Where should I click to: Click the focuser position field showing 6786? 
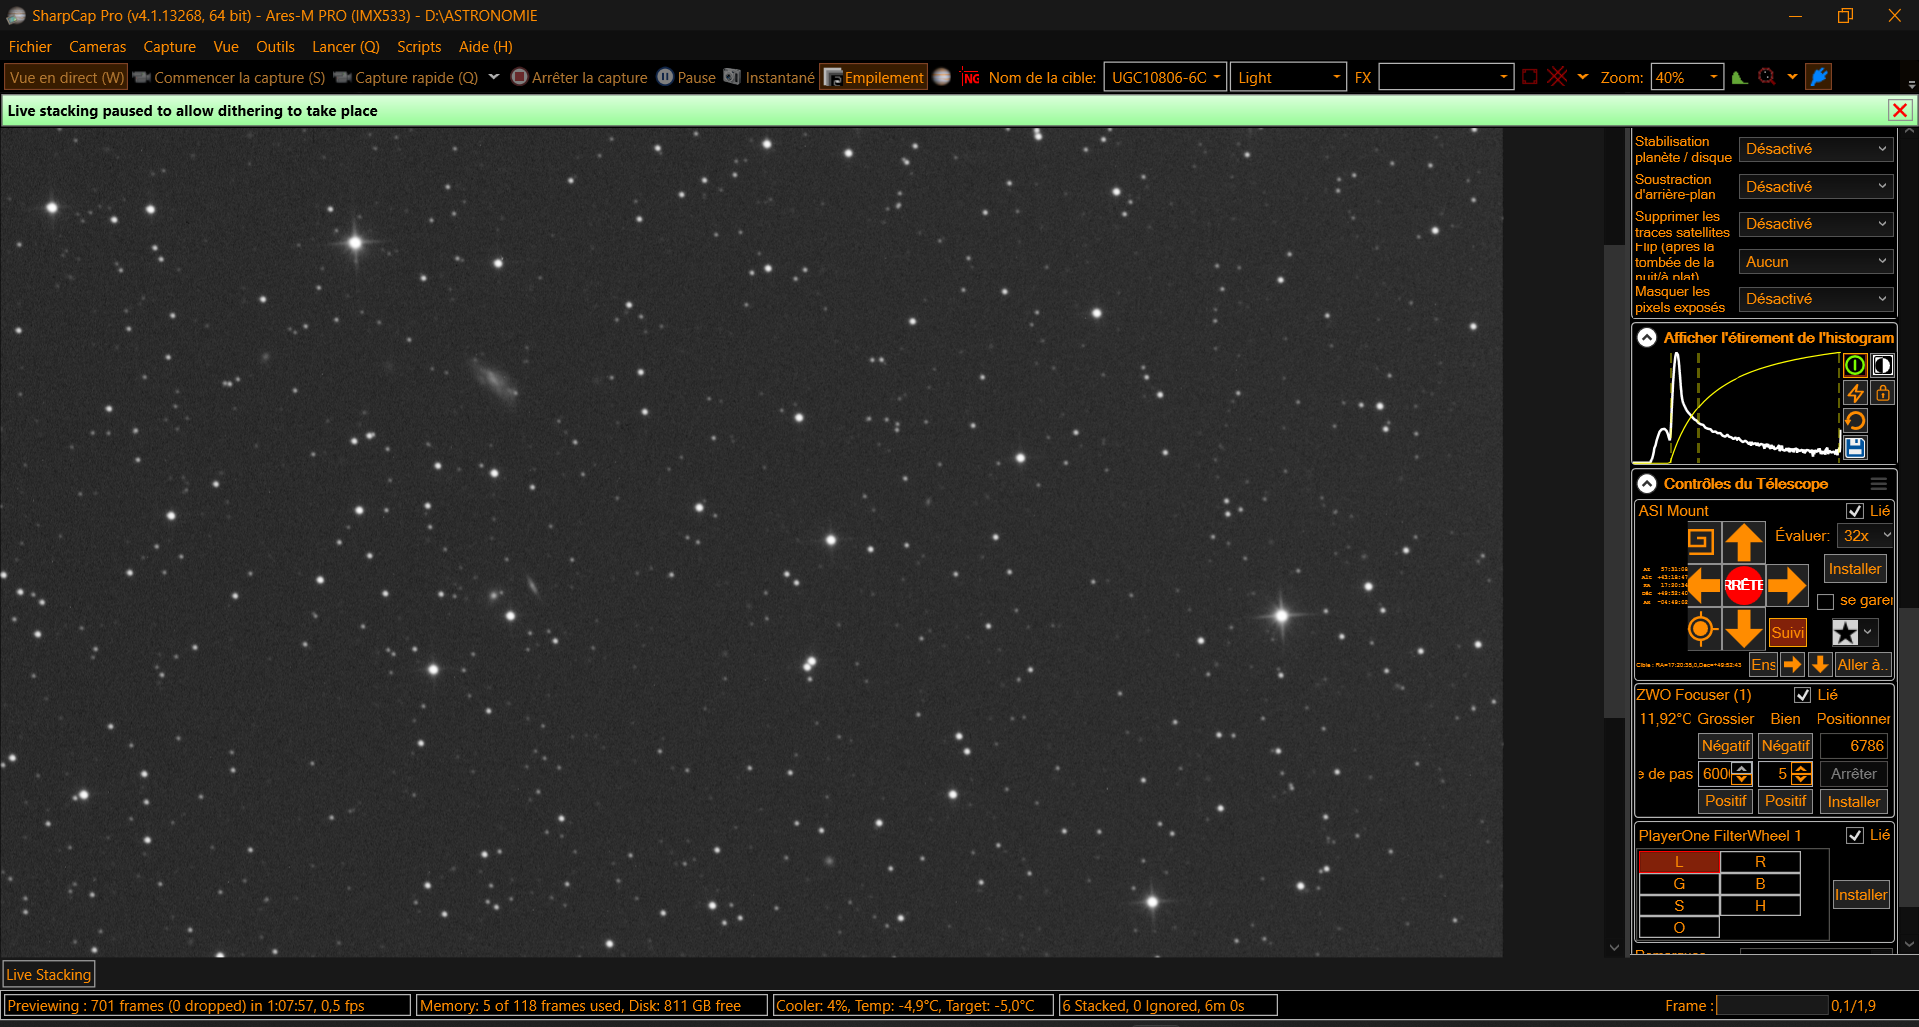pyautogui.click(x=1853, y=746)
